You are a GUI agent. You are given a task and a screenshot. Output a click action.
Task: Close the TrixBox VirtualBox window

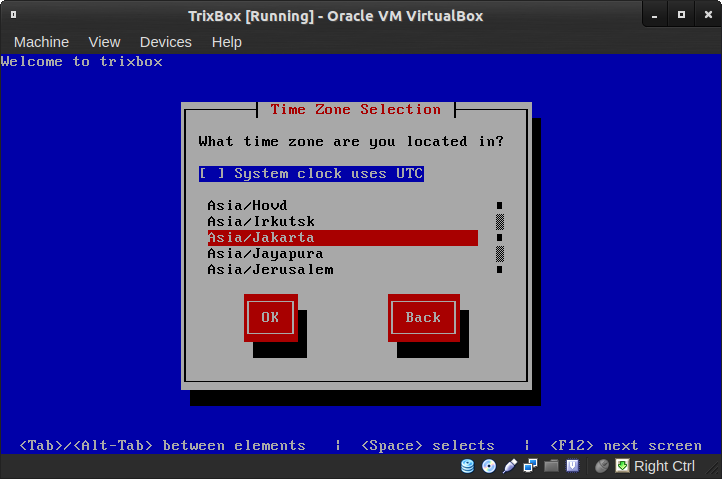[x=708, y=15]
